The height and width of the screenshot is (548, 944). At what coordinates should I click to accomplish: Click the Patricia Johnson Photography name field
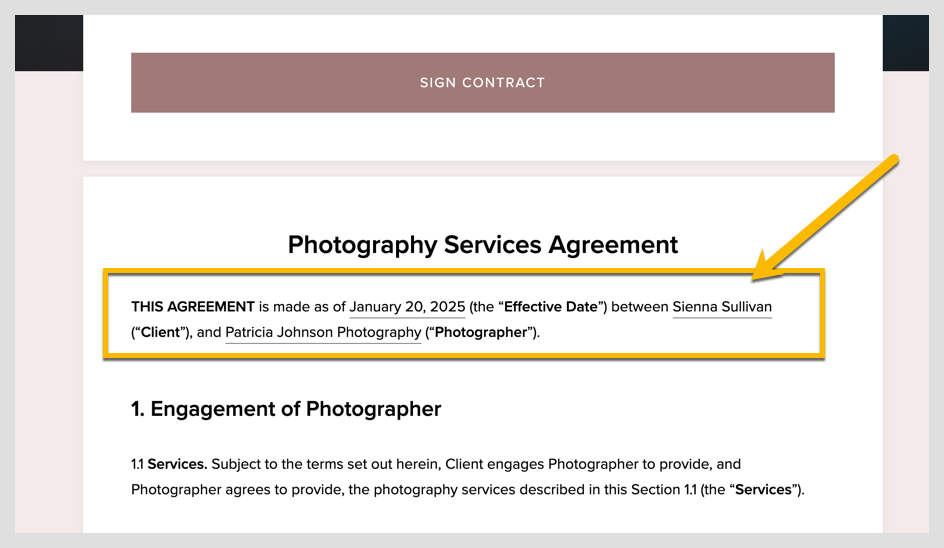323,332
